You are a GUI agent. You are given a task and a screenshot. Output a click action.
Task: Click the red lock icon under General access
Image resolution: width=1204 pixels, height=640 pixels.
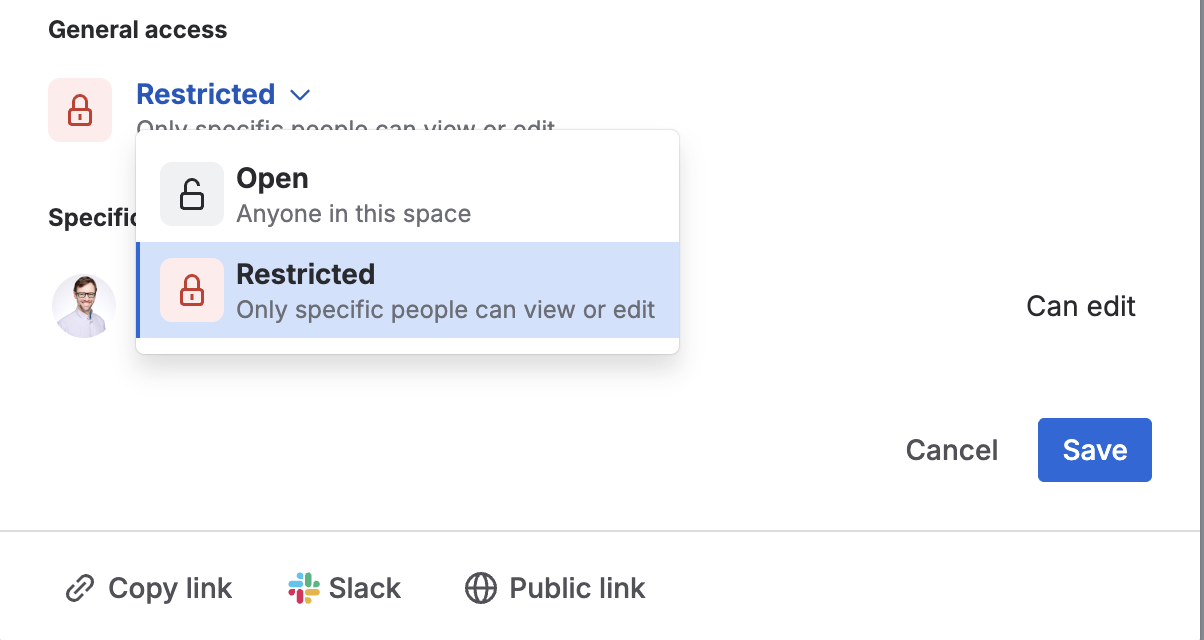click(x=80, y=110)
